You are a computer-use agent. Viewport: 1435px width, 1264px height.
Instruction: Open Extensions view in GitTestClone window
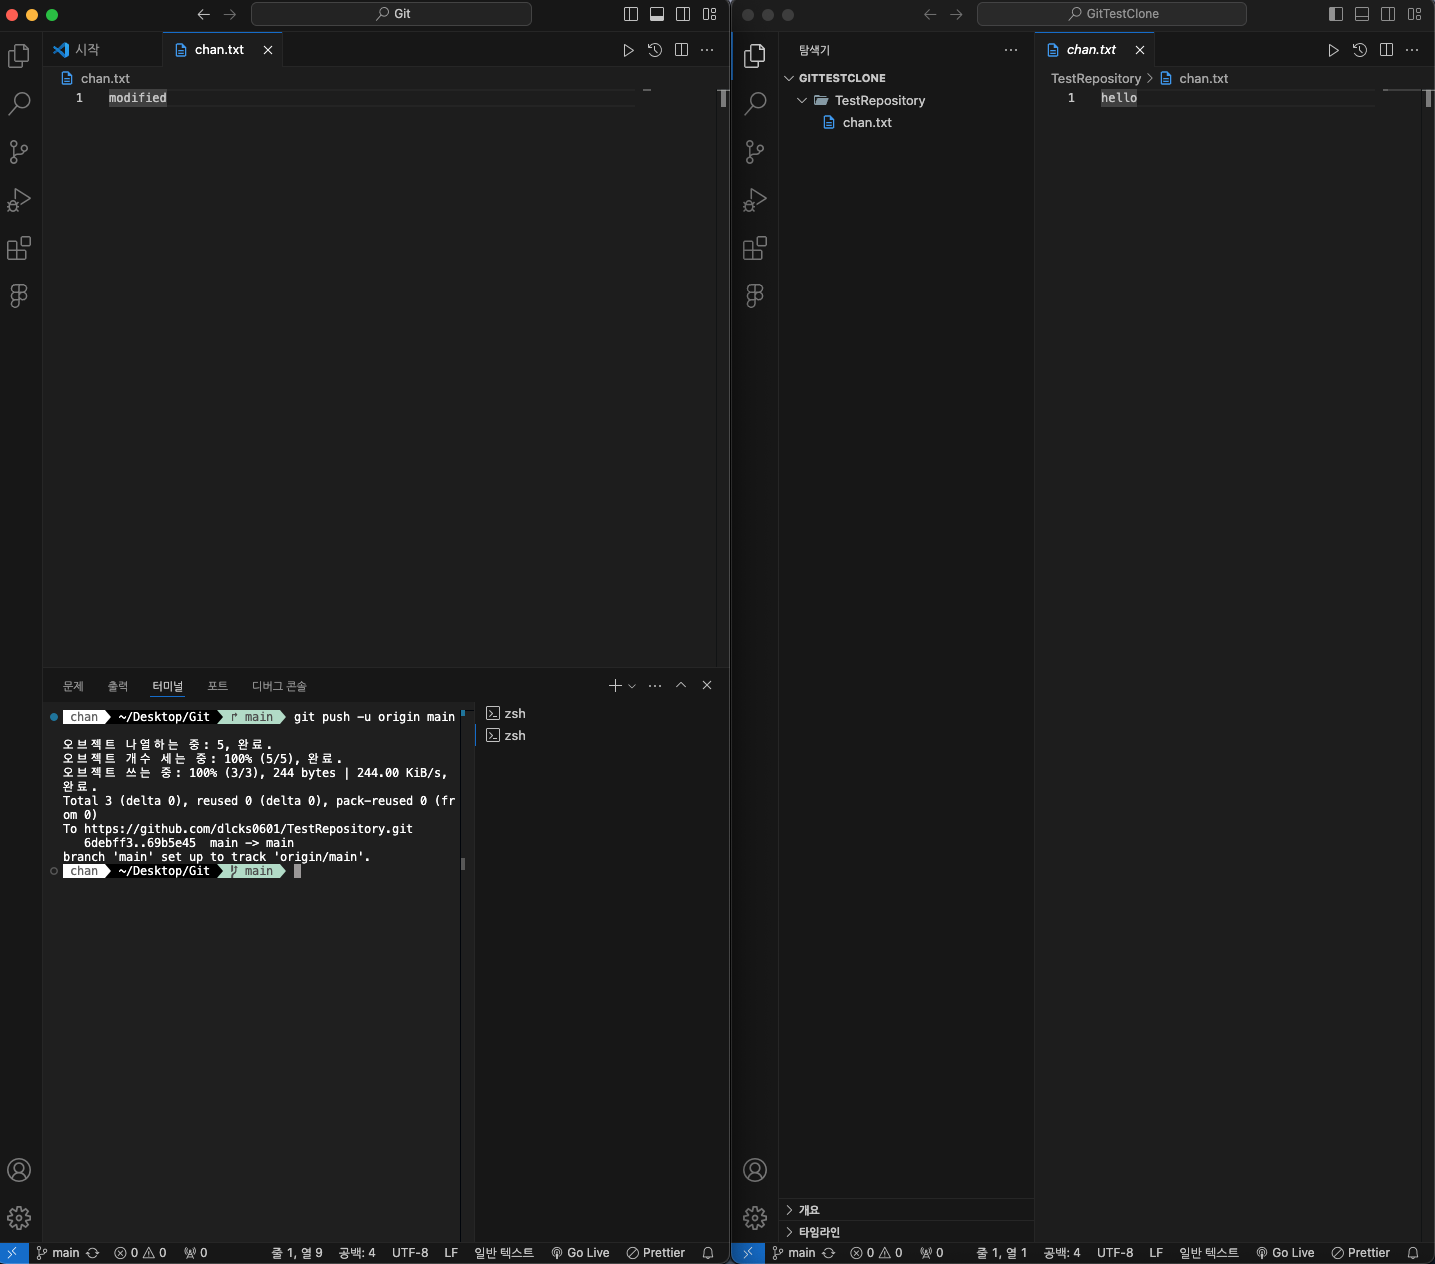[755, 248]
